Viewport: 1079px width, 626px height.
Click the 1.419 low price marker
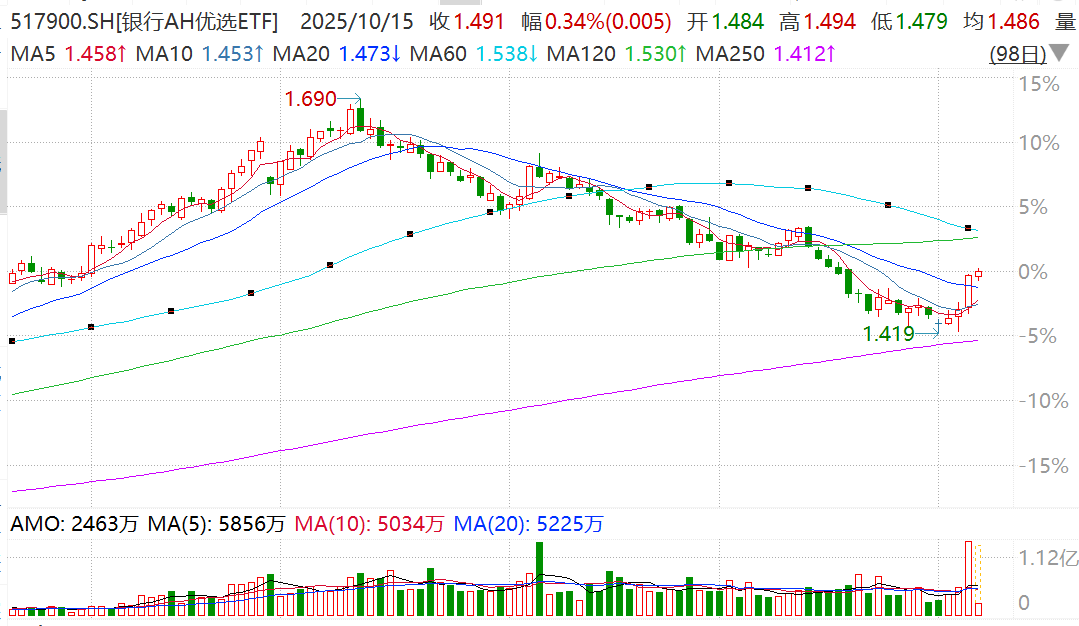pyautogui.click(x=889, y=334)
